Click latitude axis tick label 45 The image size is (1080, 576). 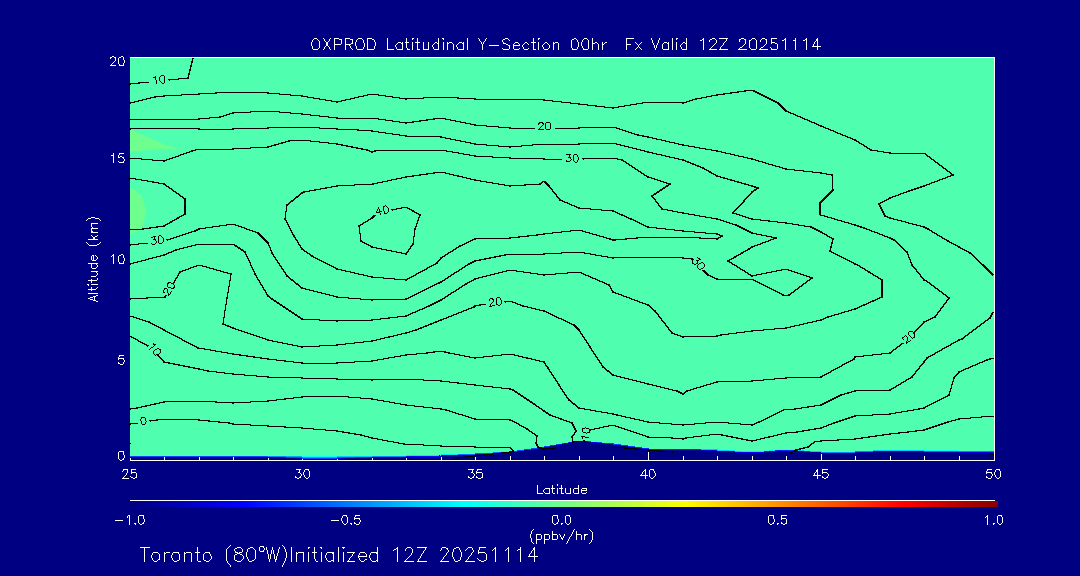820,474
